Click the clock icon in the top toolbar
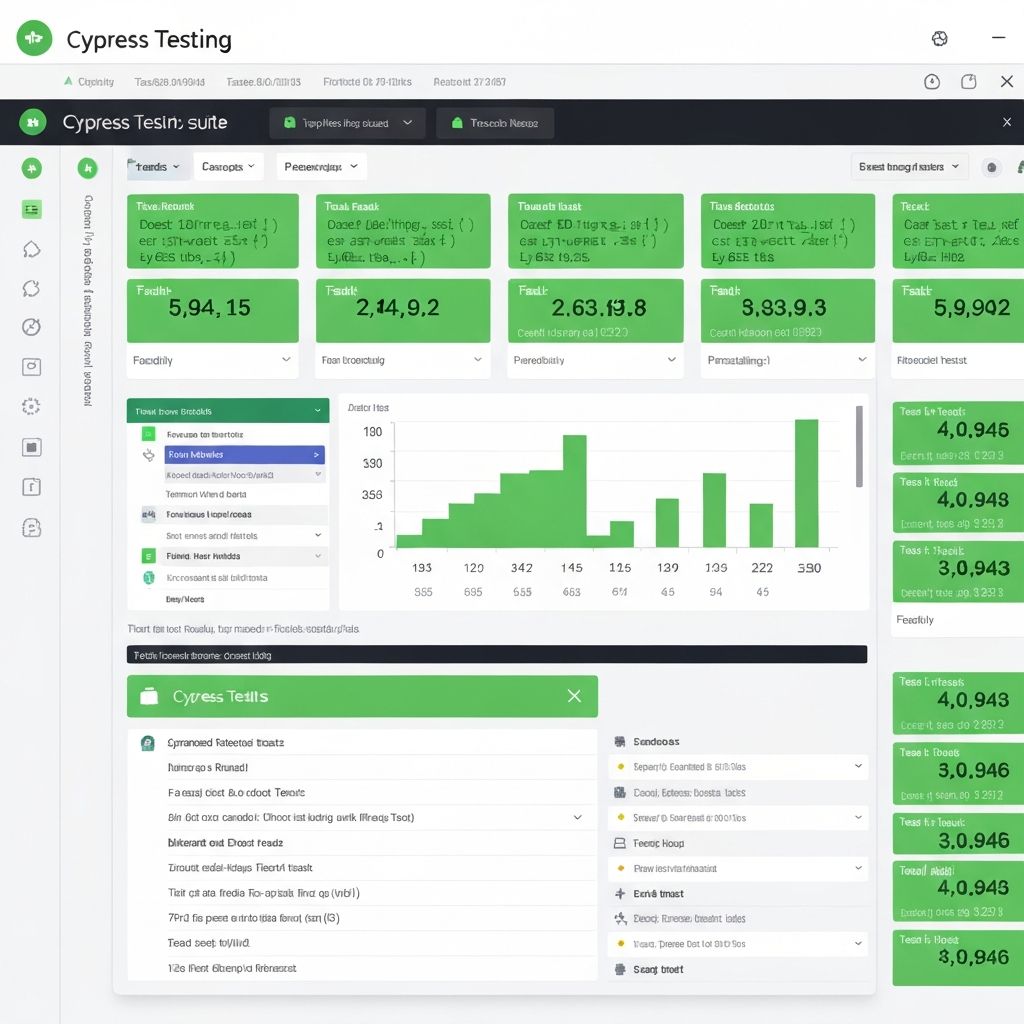Screen dimensions: 1024x1024 (x=932, y=82)
